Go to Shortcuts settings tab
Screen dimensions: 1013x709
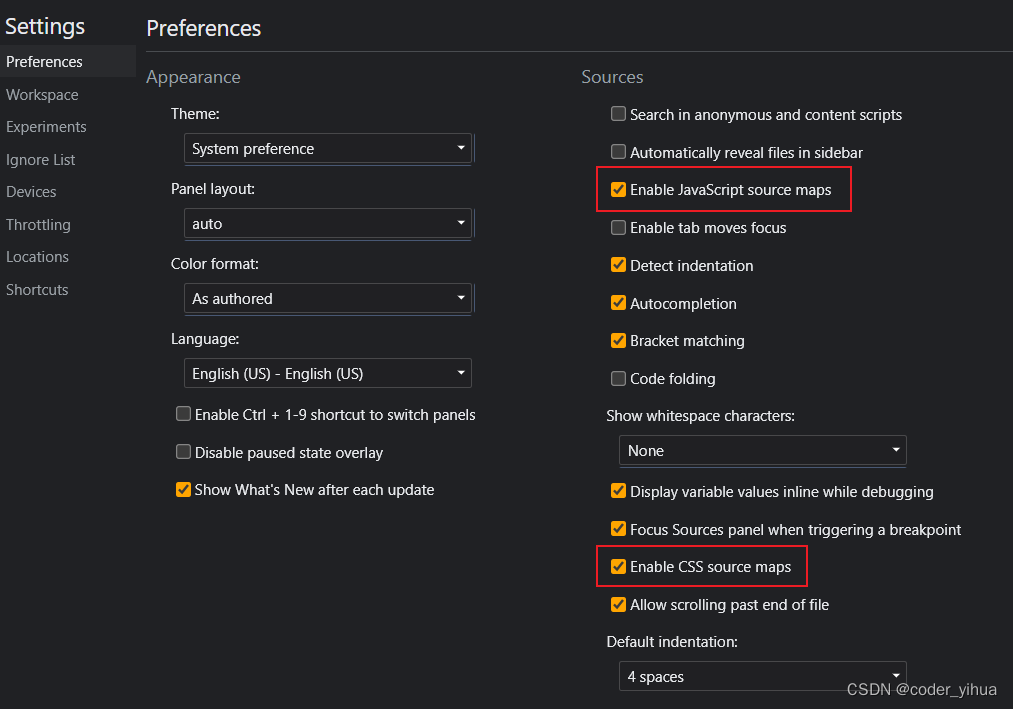(37, 290)
